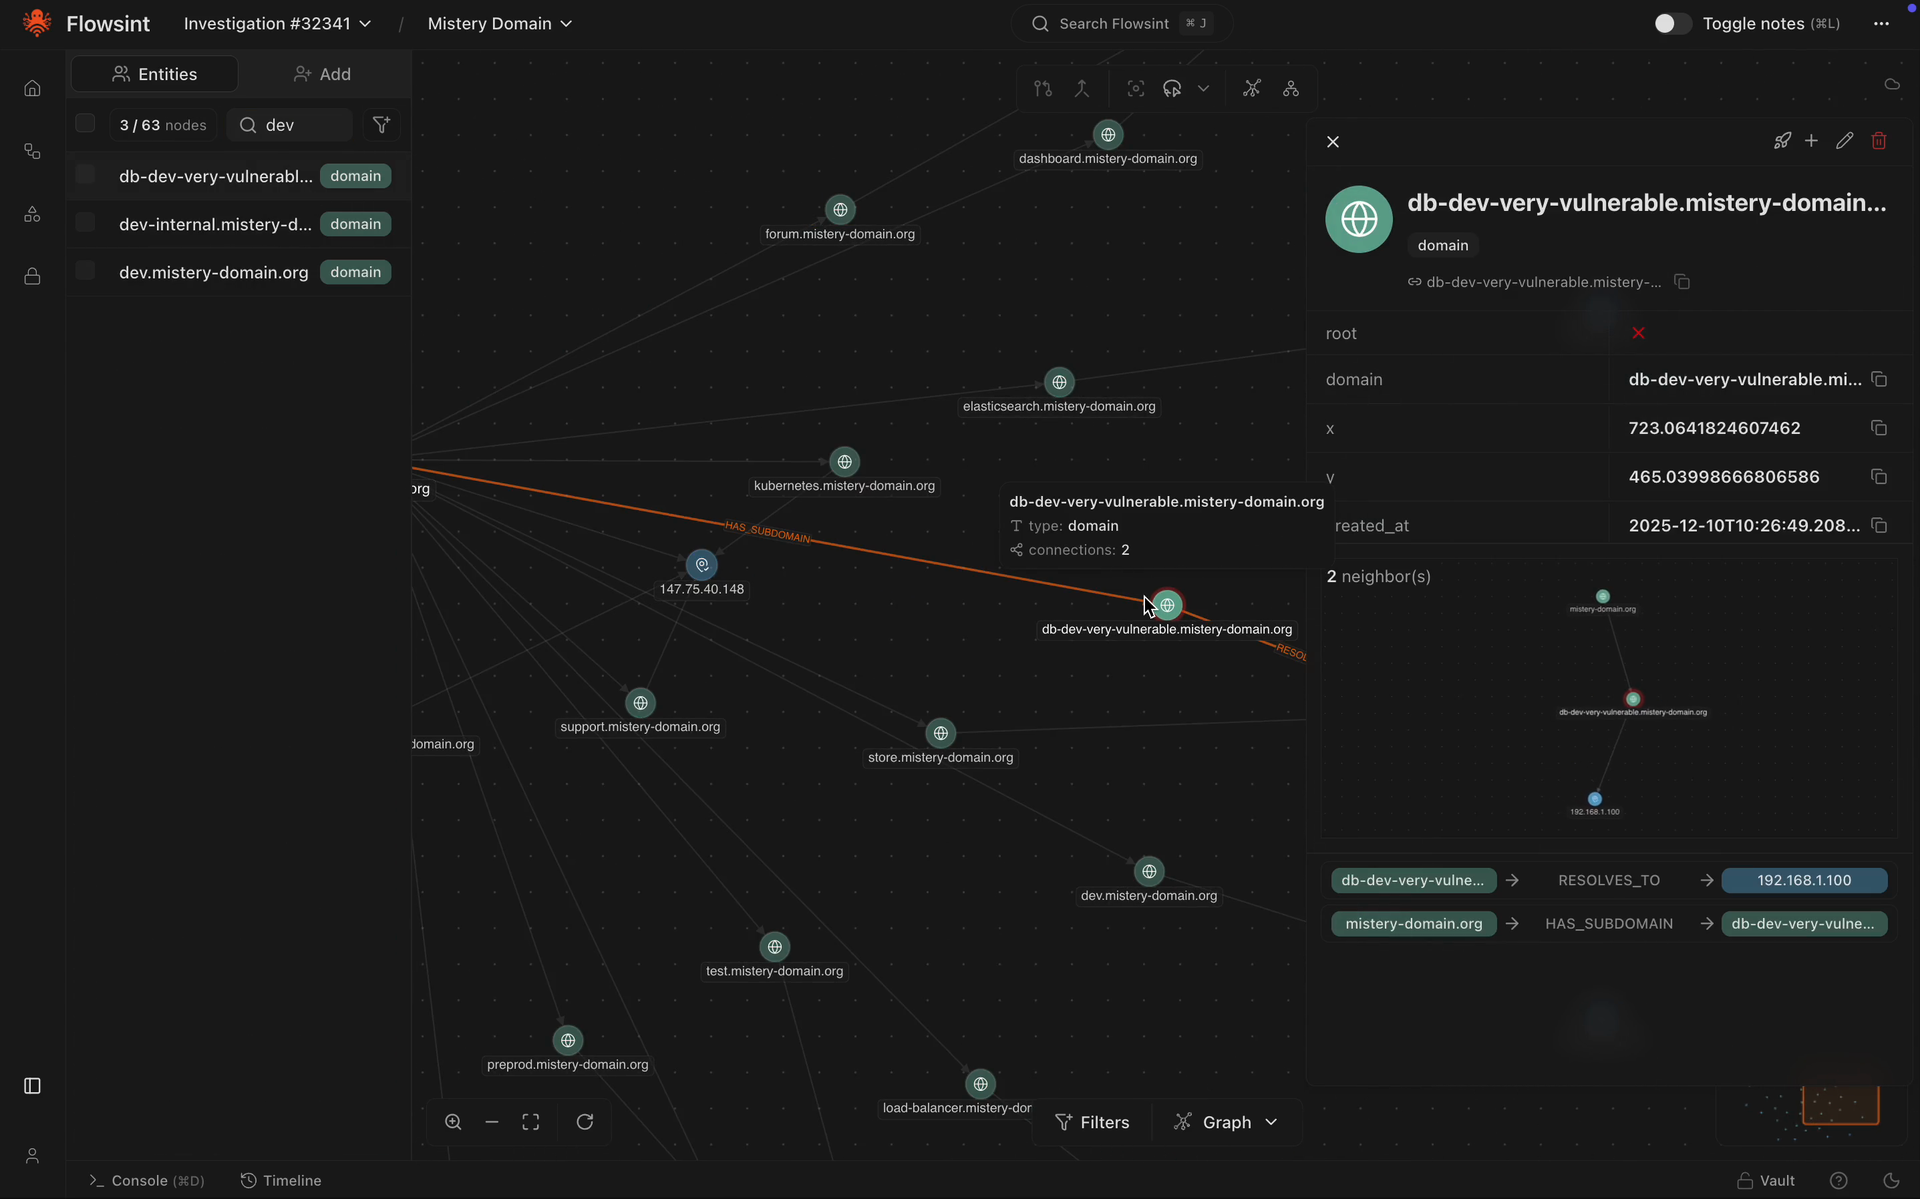
Task: Zoom out with the minus icon
Action: point(492,1122)
